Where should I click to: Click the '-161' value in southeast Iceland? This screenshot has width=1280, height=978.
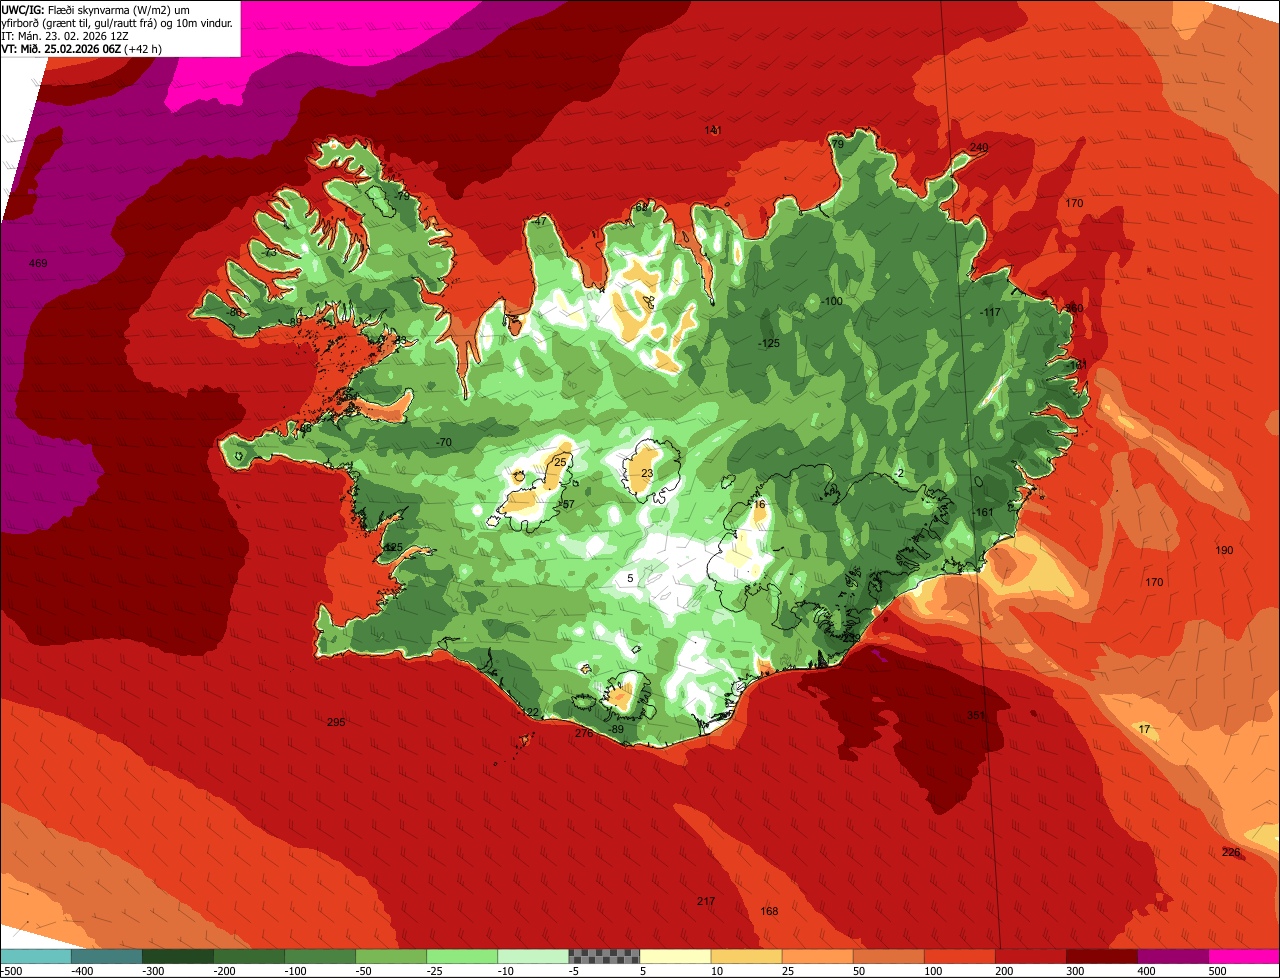click(983, 513)
